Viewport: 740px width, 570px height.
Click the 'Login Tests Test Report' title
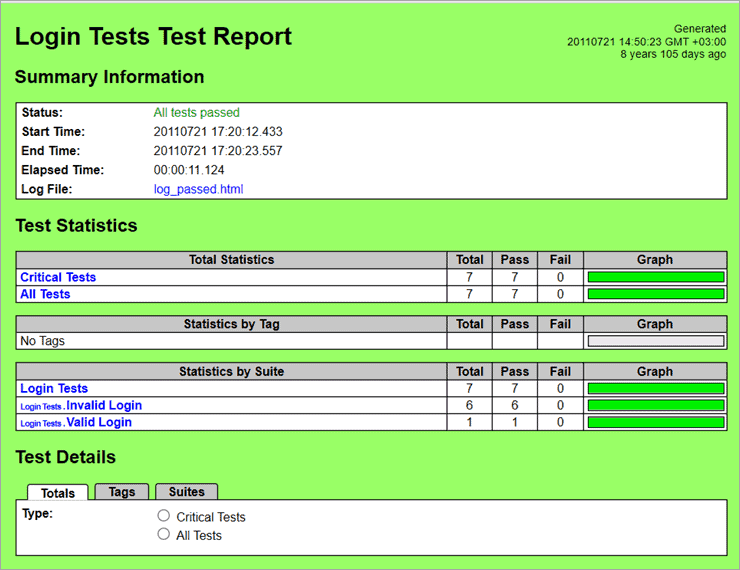pos(153,37)
